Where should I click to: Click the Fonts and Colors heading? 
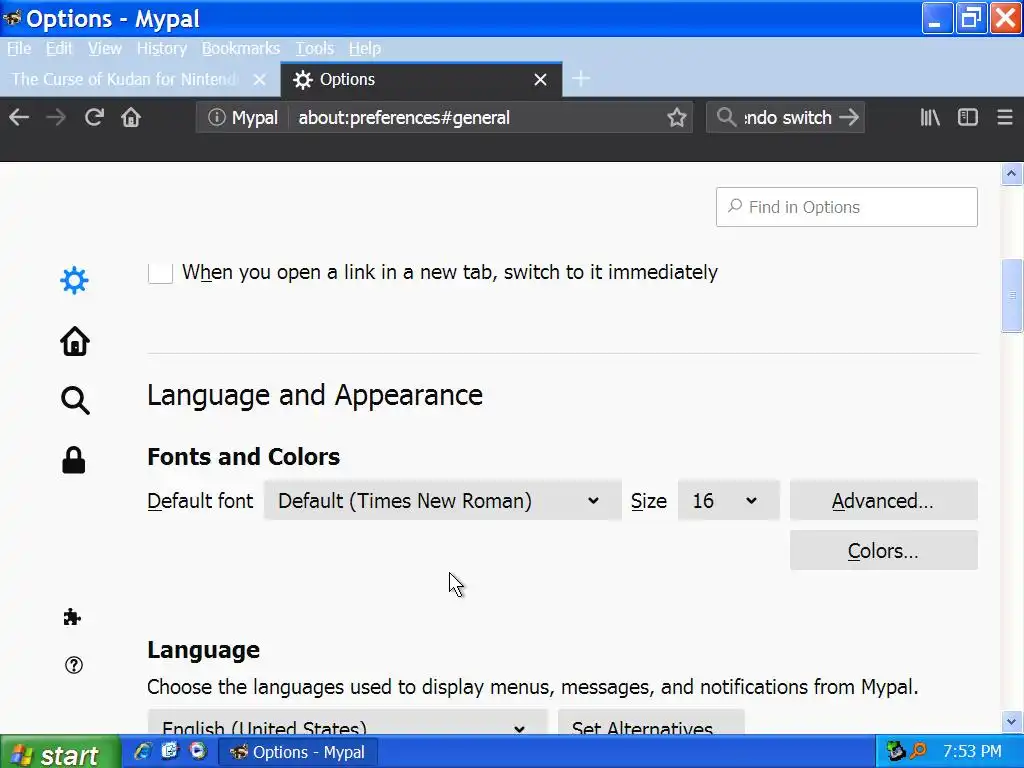coord(244,456)
